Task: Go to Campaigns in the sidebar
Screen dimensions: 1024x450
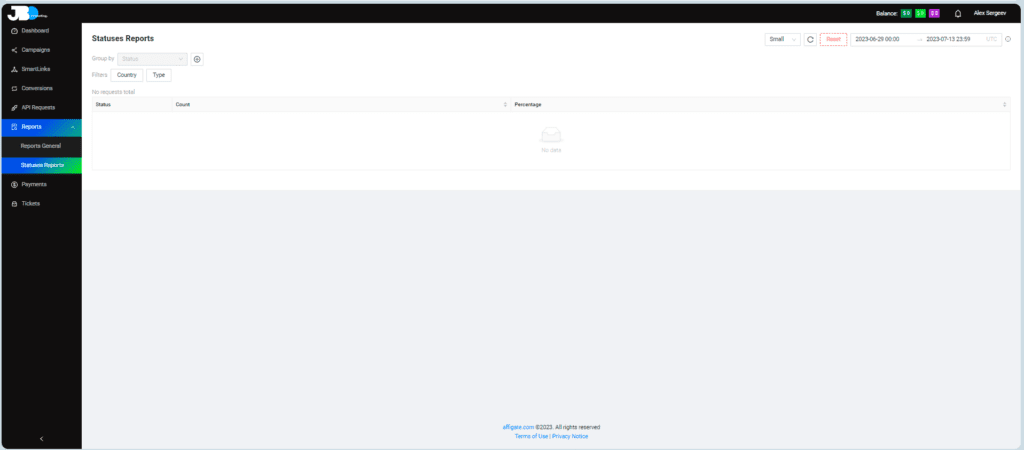Action: pyautogui.click(x=36, y=50)
